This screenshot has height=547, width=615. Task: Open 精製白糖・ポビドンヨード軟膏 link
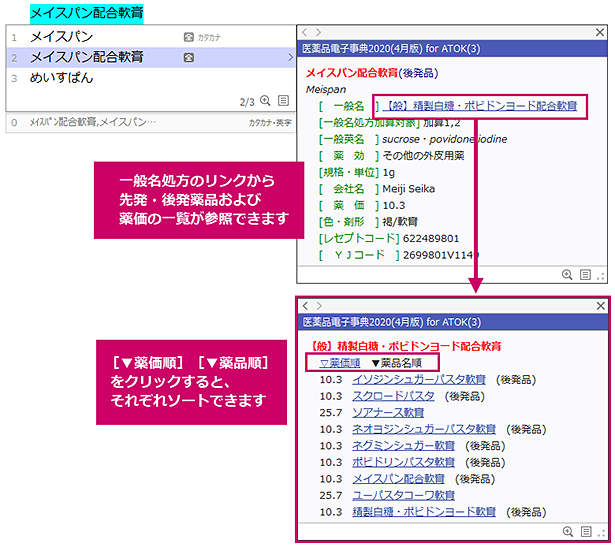(x=424, y=512)
